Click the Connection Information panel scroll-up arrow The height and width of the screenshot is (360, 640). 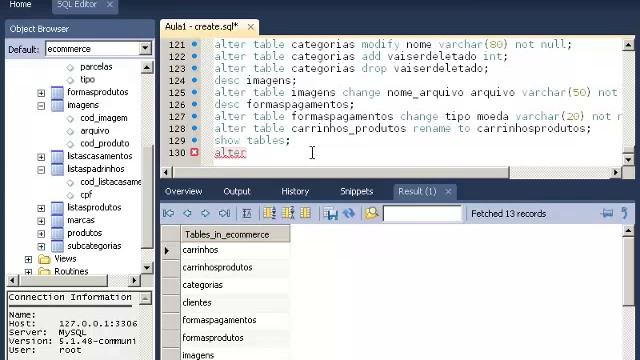tap(145, 298)
